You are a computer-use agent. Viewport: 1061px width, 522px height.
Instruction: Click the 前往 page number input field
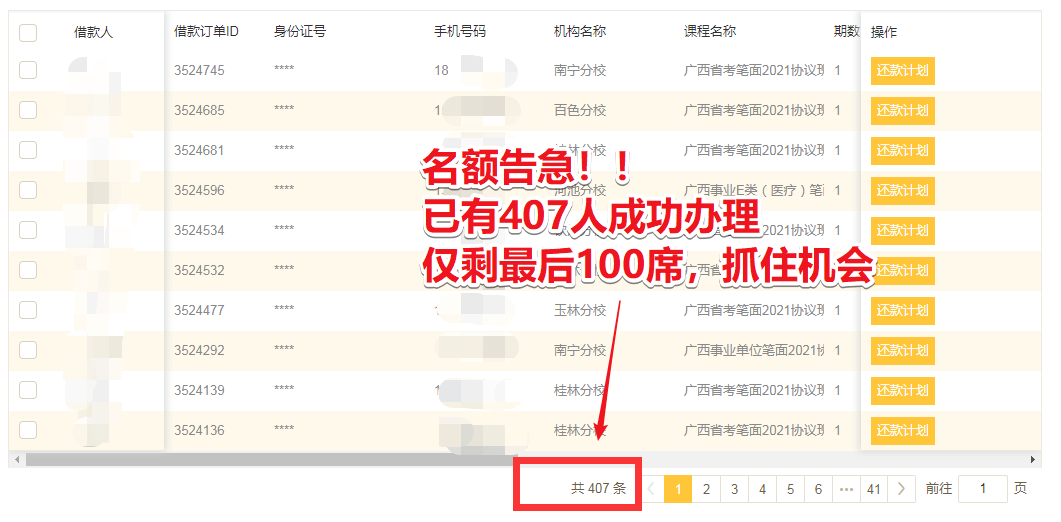(x=982, y=489)
